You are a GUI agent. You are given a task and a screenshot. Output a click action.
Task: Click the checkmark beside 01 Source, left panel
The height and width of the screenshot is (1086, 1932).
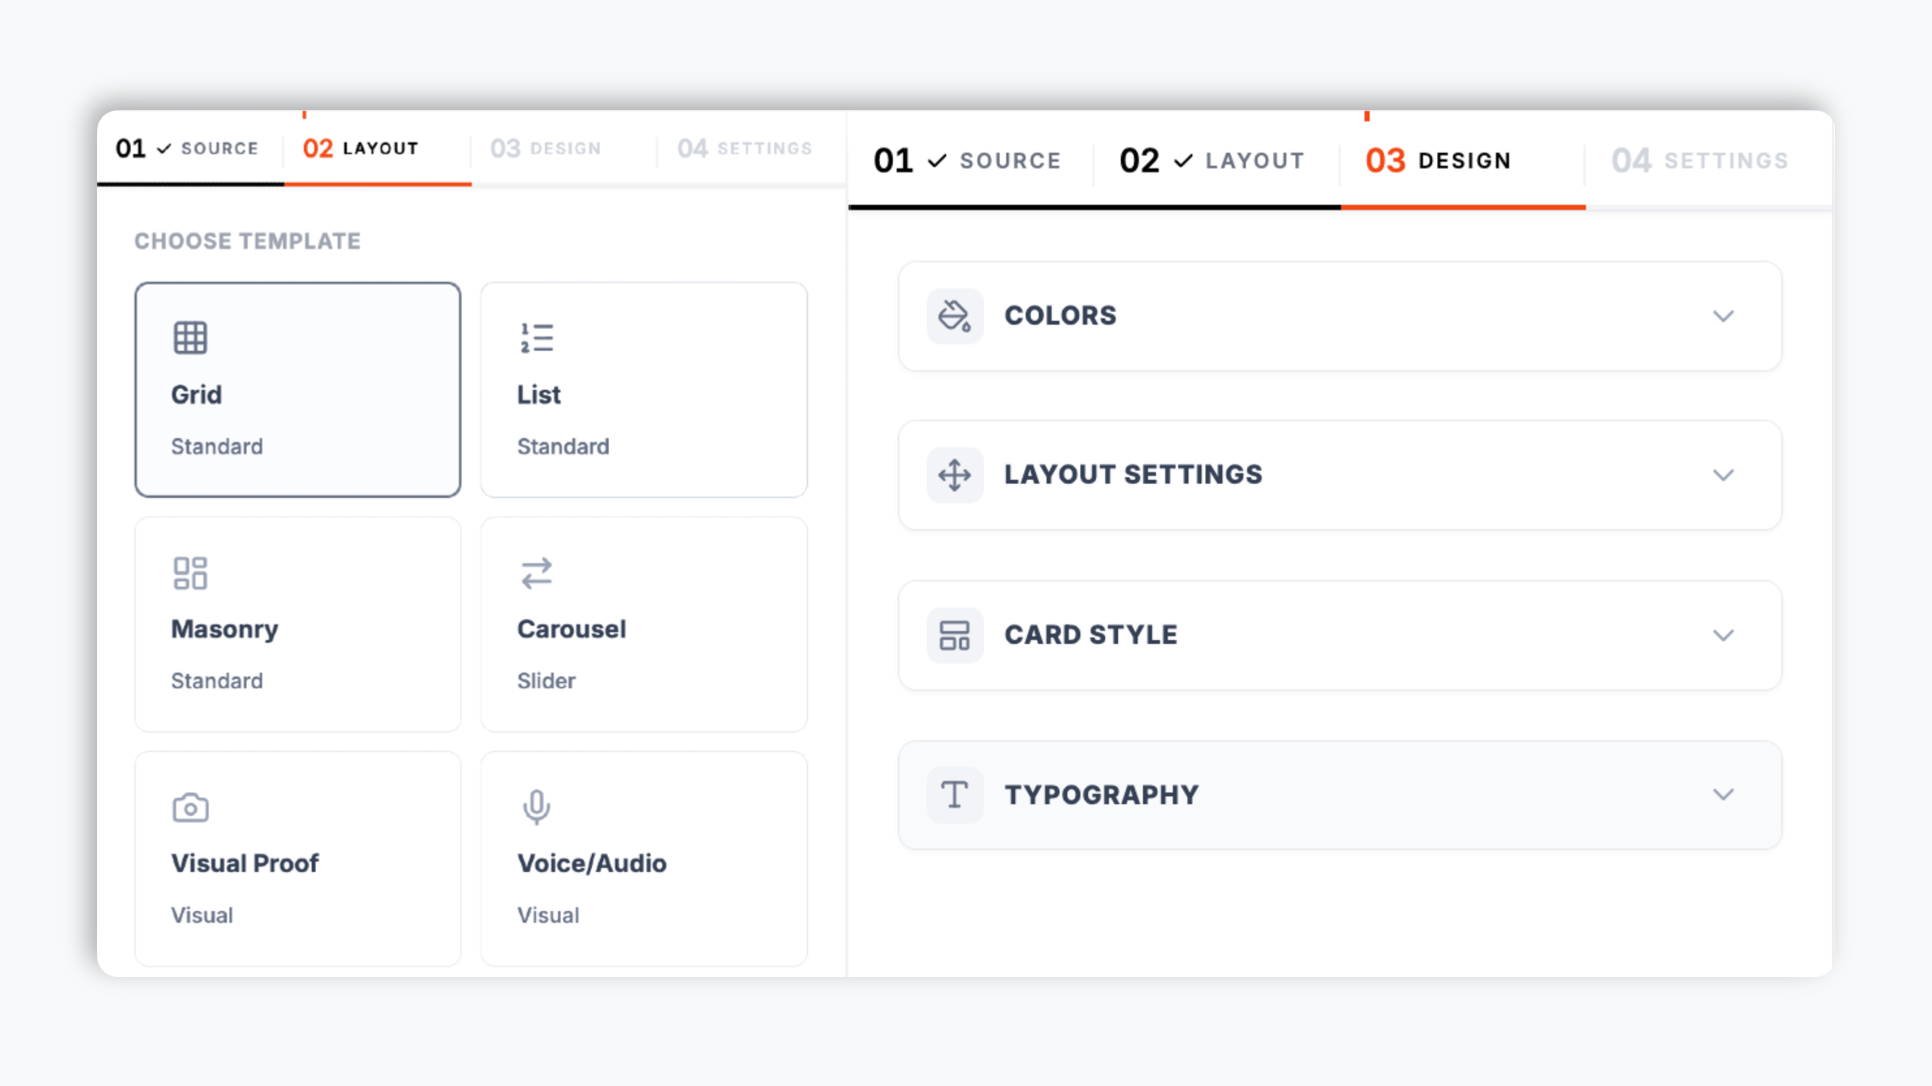164,149
